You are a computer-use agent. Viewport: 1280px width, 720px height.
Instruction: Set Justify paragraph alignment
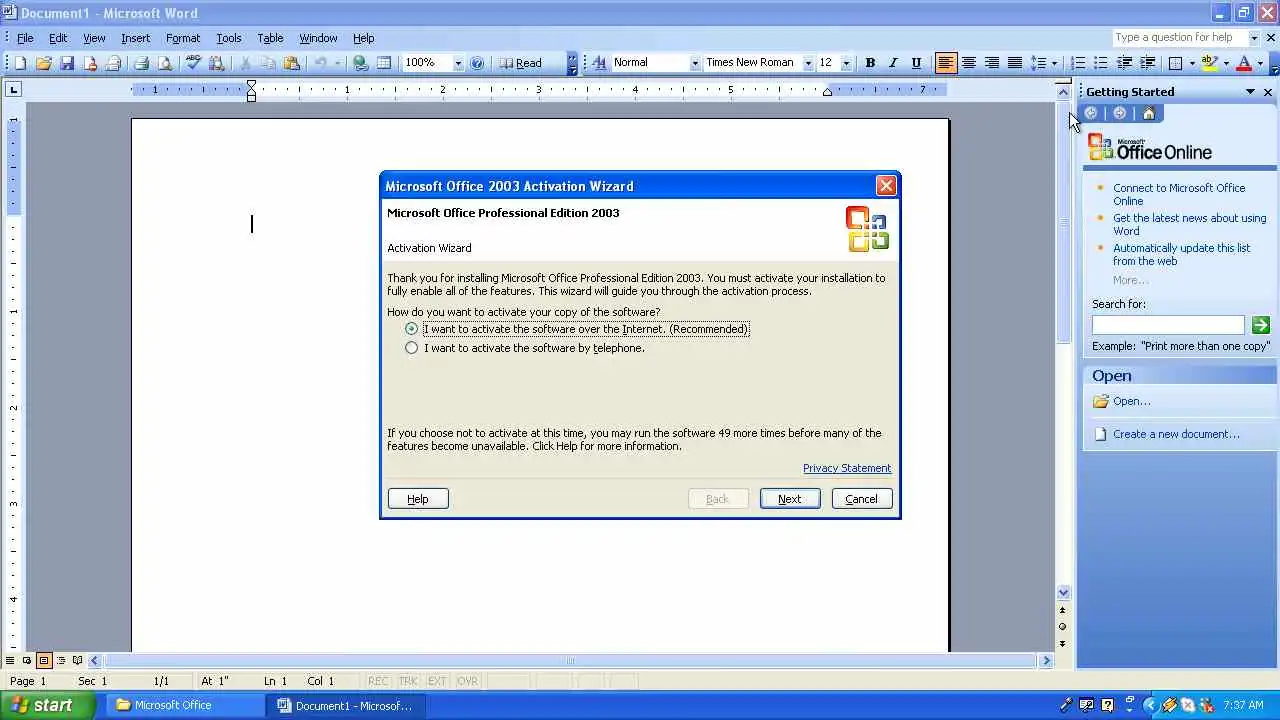(x=1015, y=63)
